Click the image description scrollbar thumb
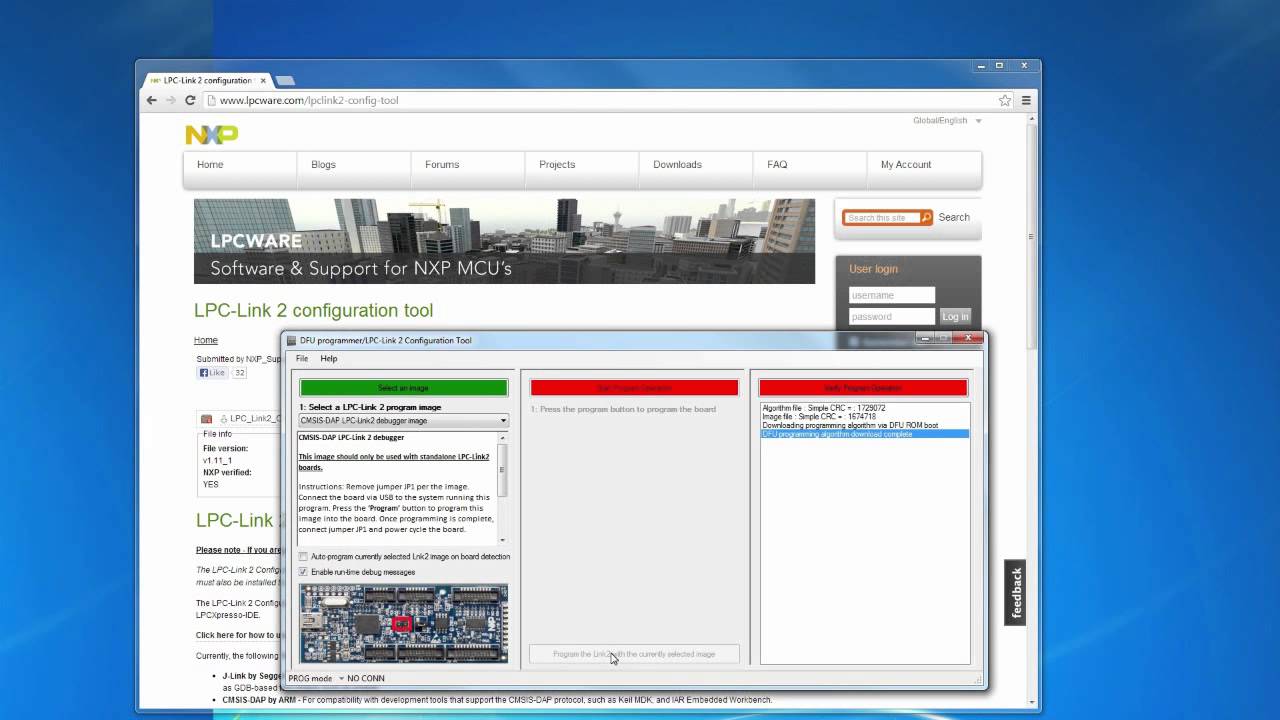Viewport: 1280px width, 720px height. point(502,469)
